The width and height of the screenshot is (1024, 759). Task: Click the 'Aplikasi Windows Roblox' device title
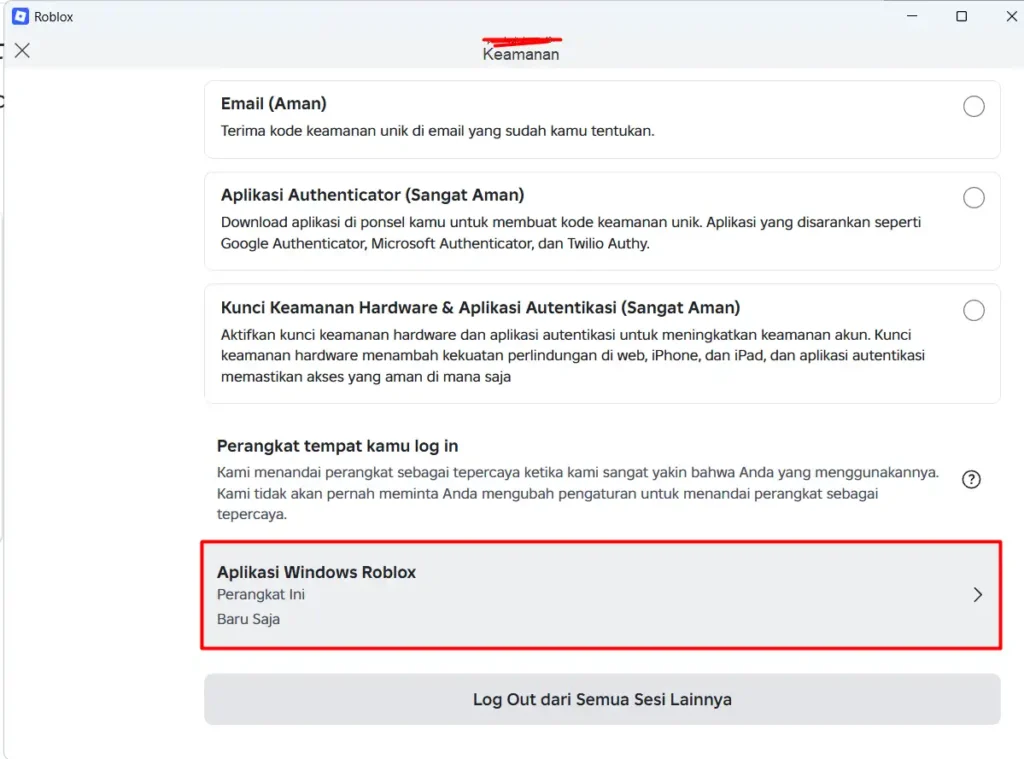click(316, 572)
